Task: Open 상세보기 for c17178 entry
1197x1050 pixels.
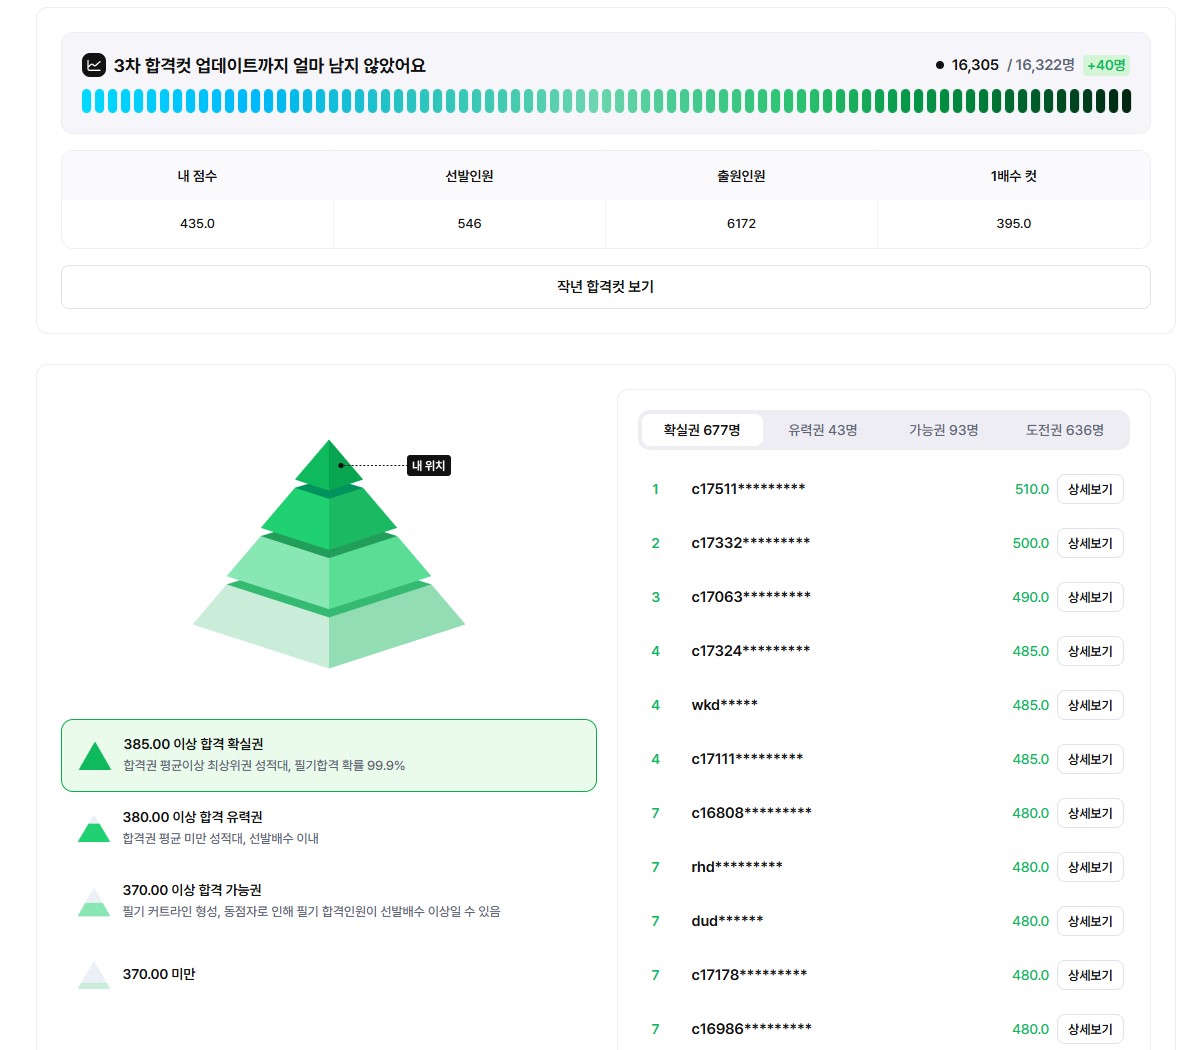Action: click(x=1090, y=975)
